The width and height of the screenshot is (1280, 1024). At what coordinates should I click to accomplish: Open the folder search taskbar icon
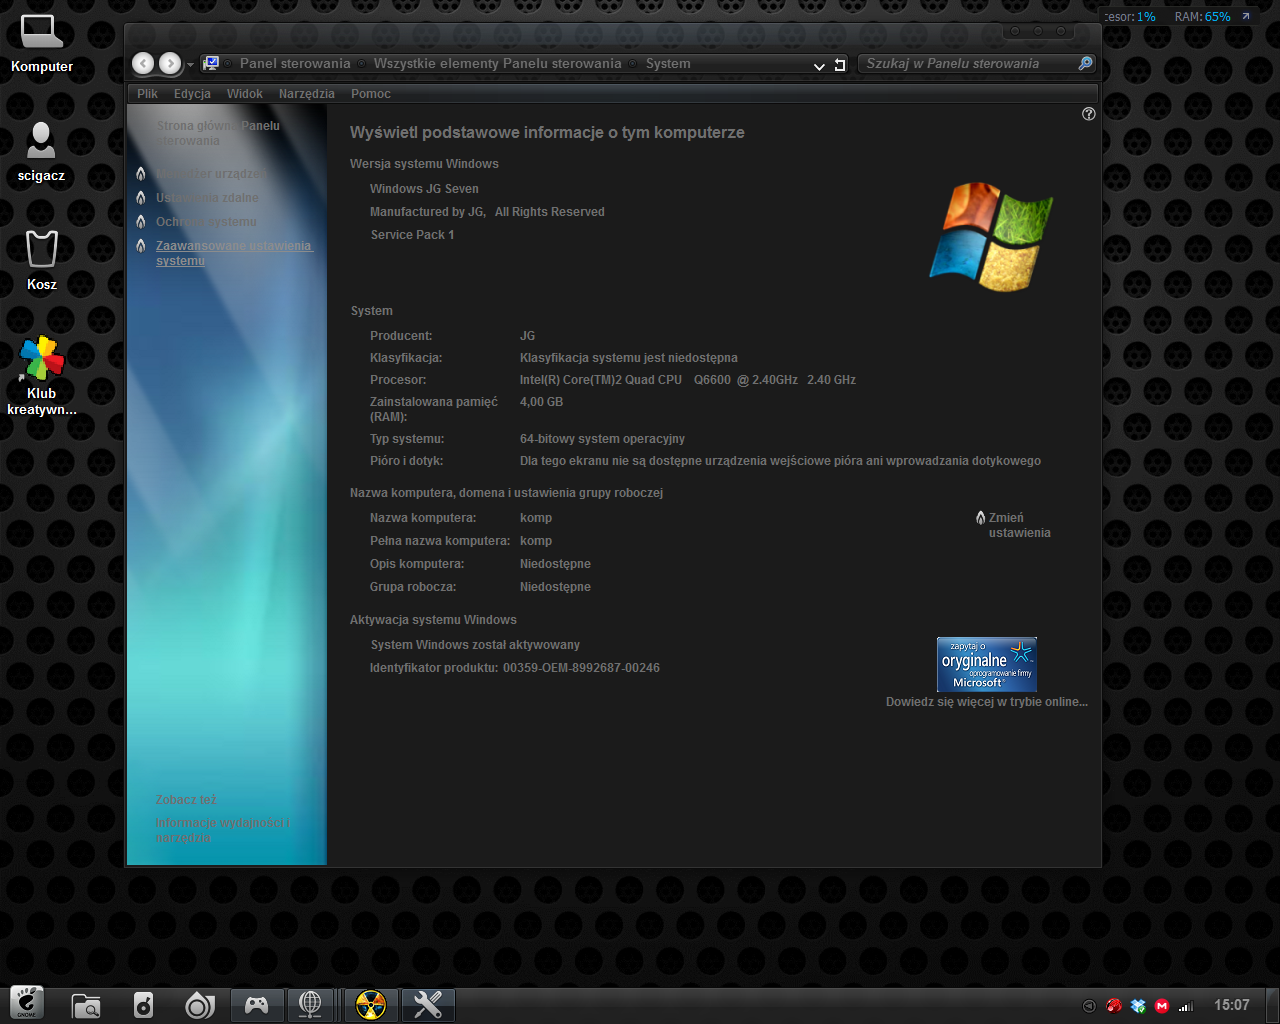point(86,1005)
